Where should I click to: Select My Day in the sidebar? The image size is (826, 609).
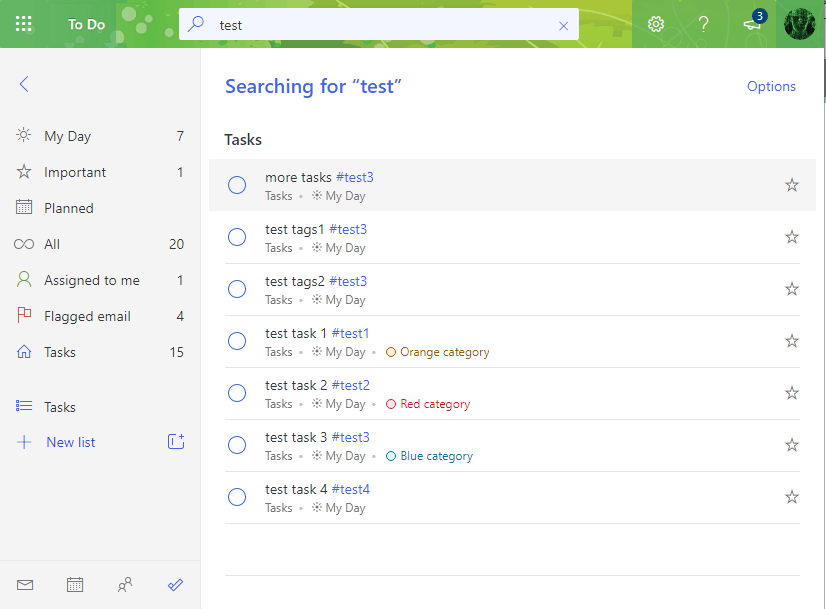pyautogui.click(x=67, y=136)
